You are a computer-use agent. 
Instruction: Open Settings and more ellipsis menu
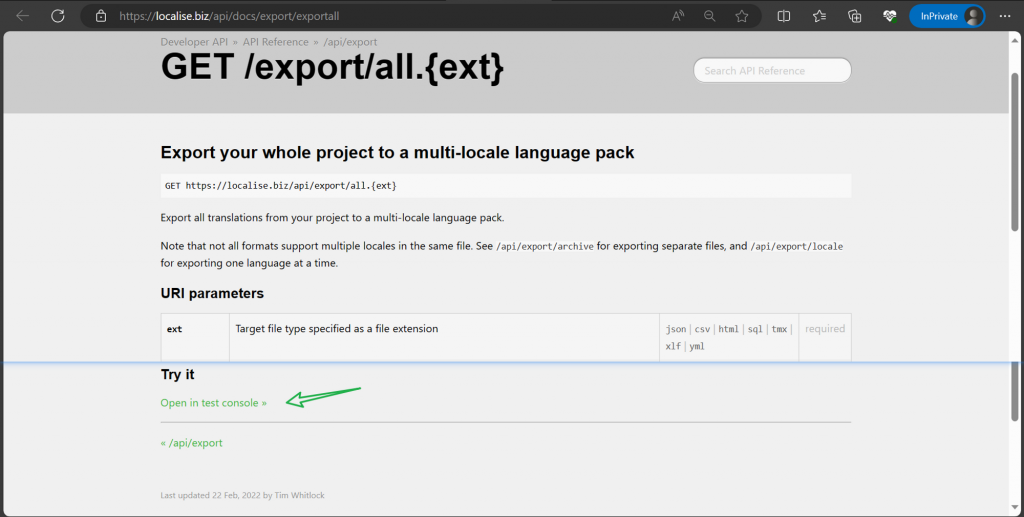[1004, 16]
